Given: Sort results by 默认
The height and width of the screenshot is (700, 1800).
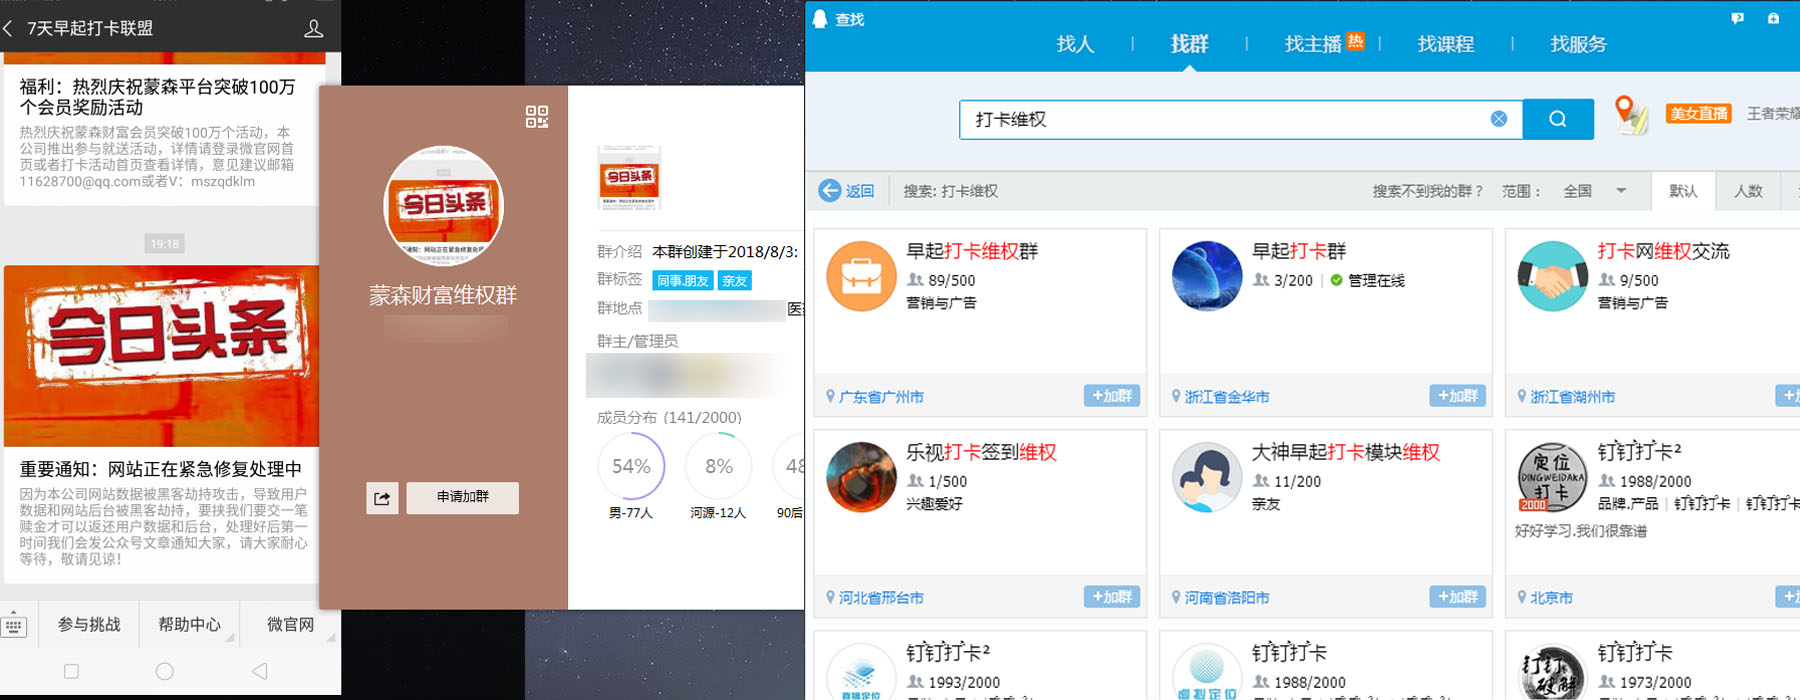Looking at the screenshot, I should pyautogui.click(x=1683, y=191).
